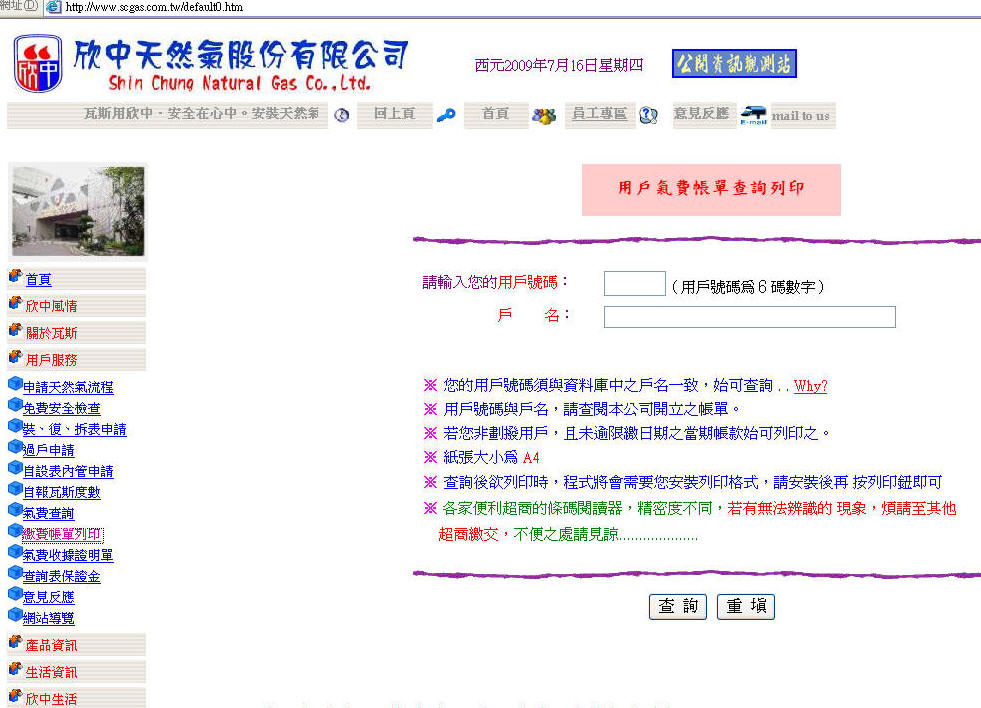The height and width of the screenshot is (708, 981).
Task: Click the blue cube icon beside 網站導覽
Action: point(14,616)
